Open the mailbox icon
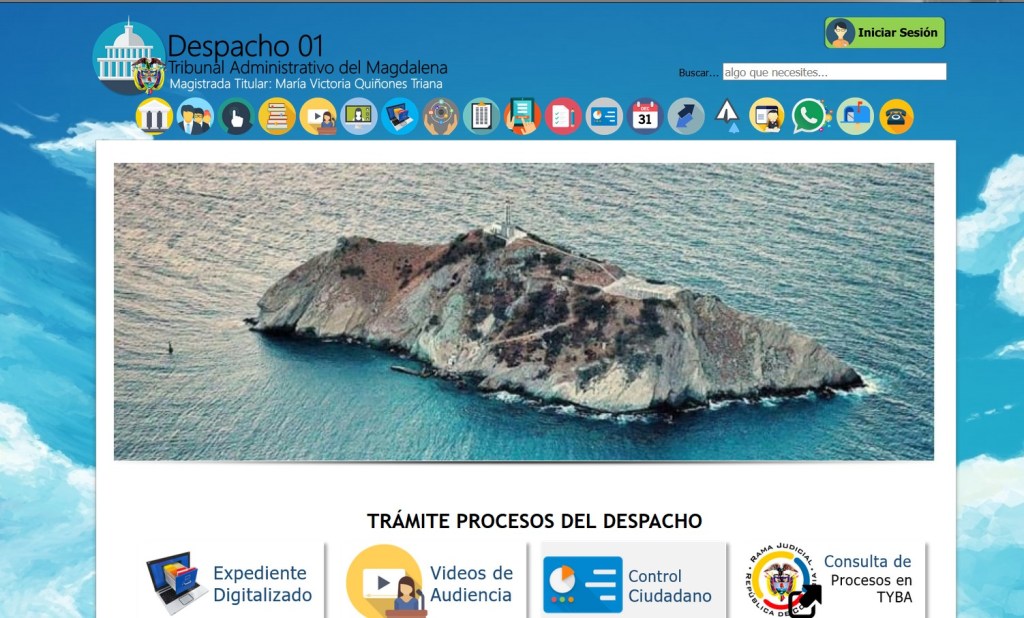This screenshot has height=618, width=1024. tap(854, 117)
